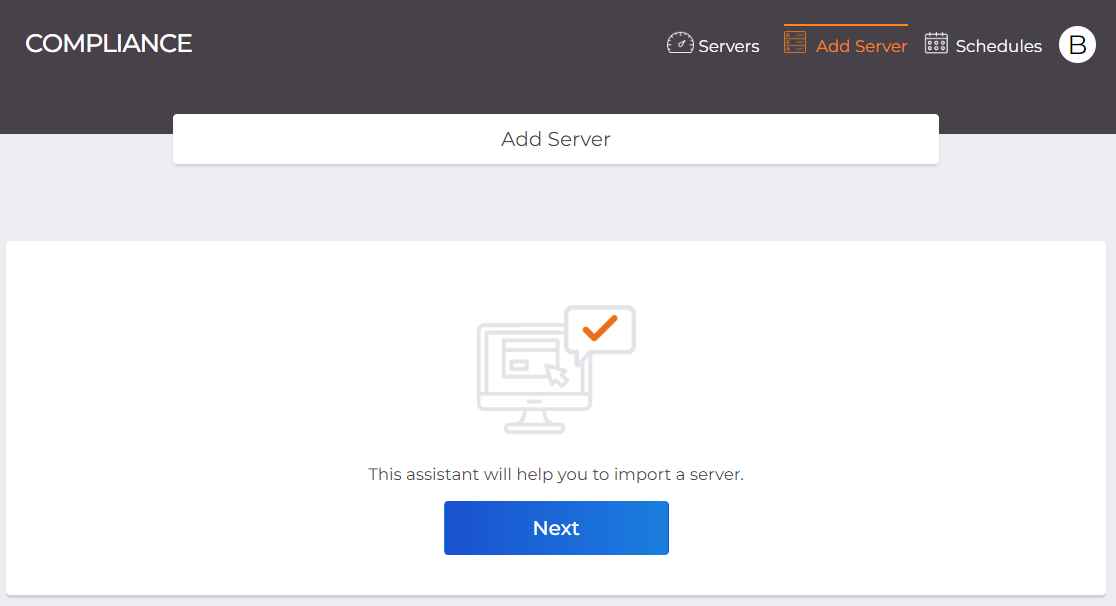The height and width of the screenshot is (606, 1116).
Task: Click the Add Server page title bar
Action: coord(556,139)
